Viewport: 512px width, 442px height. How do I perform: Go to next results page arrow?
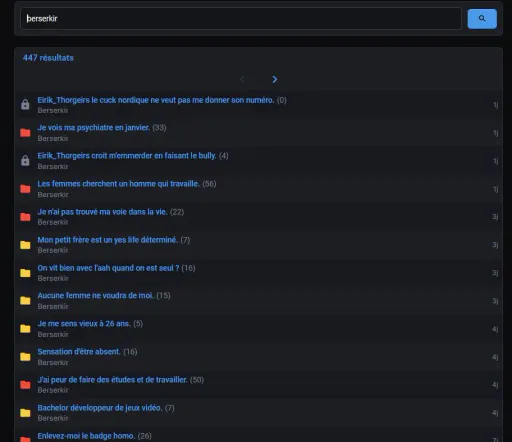[x=274, y=79]
